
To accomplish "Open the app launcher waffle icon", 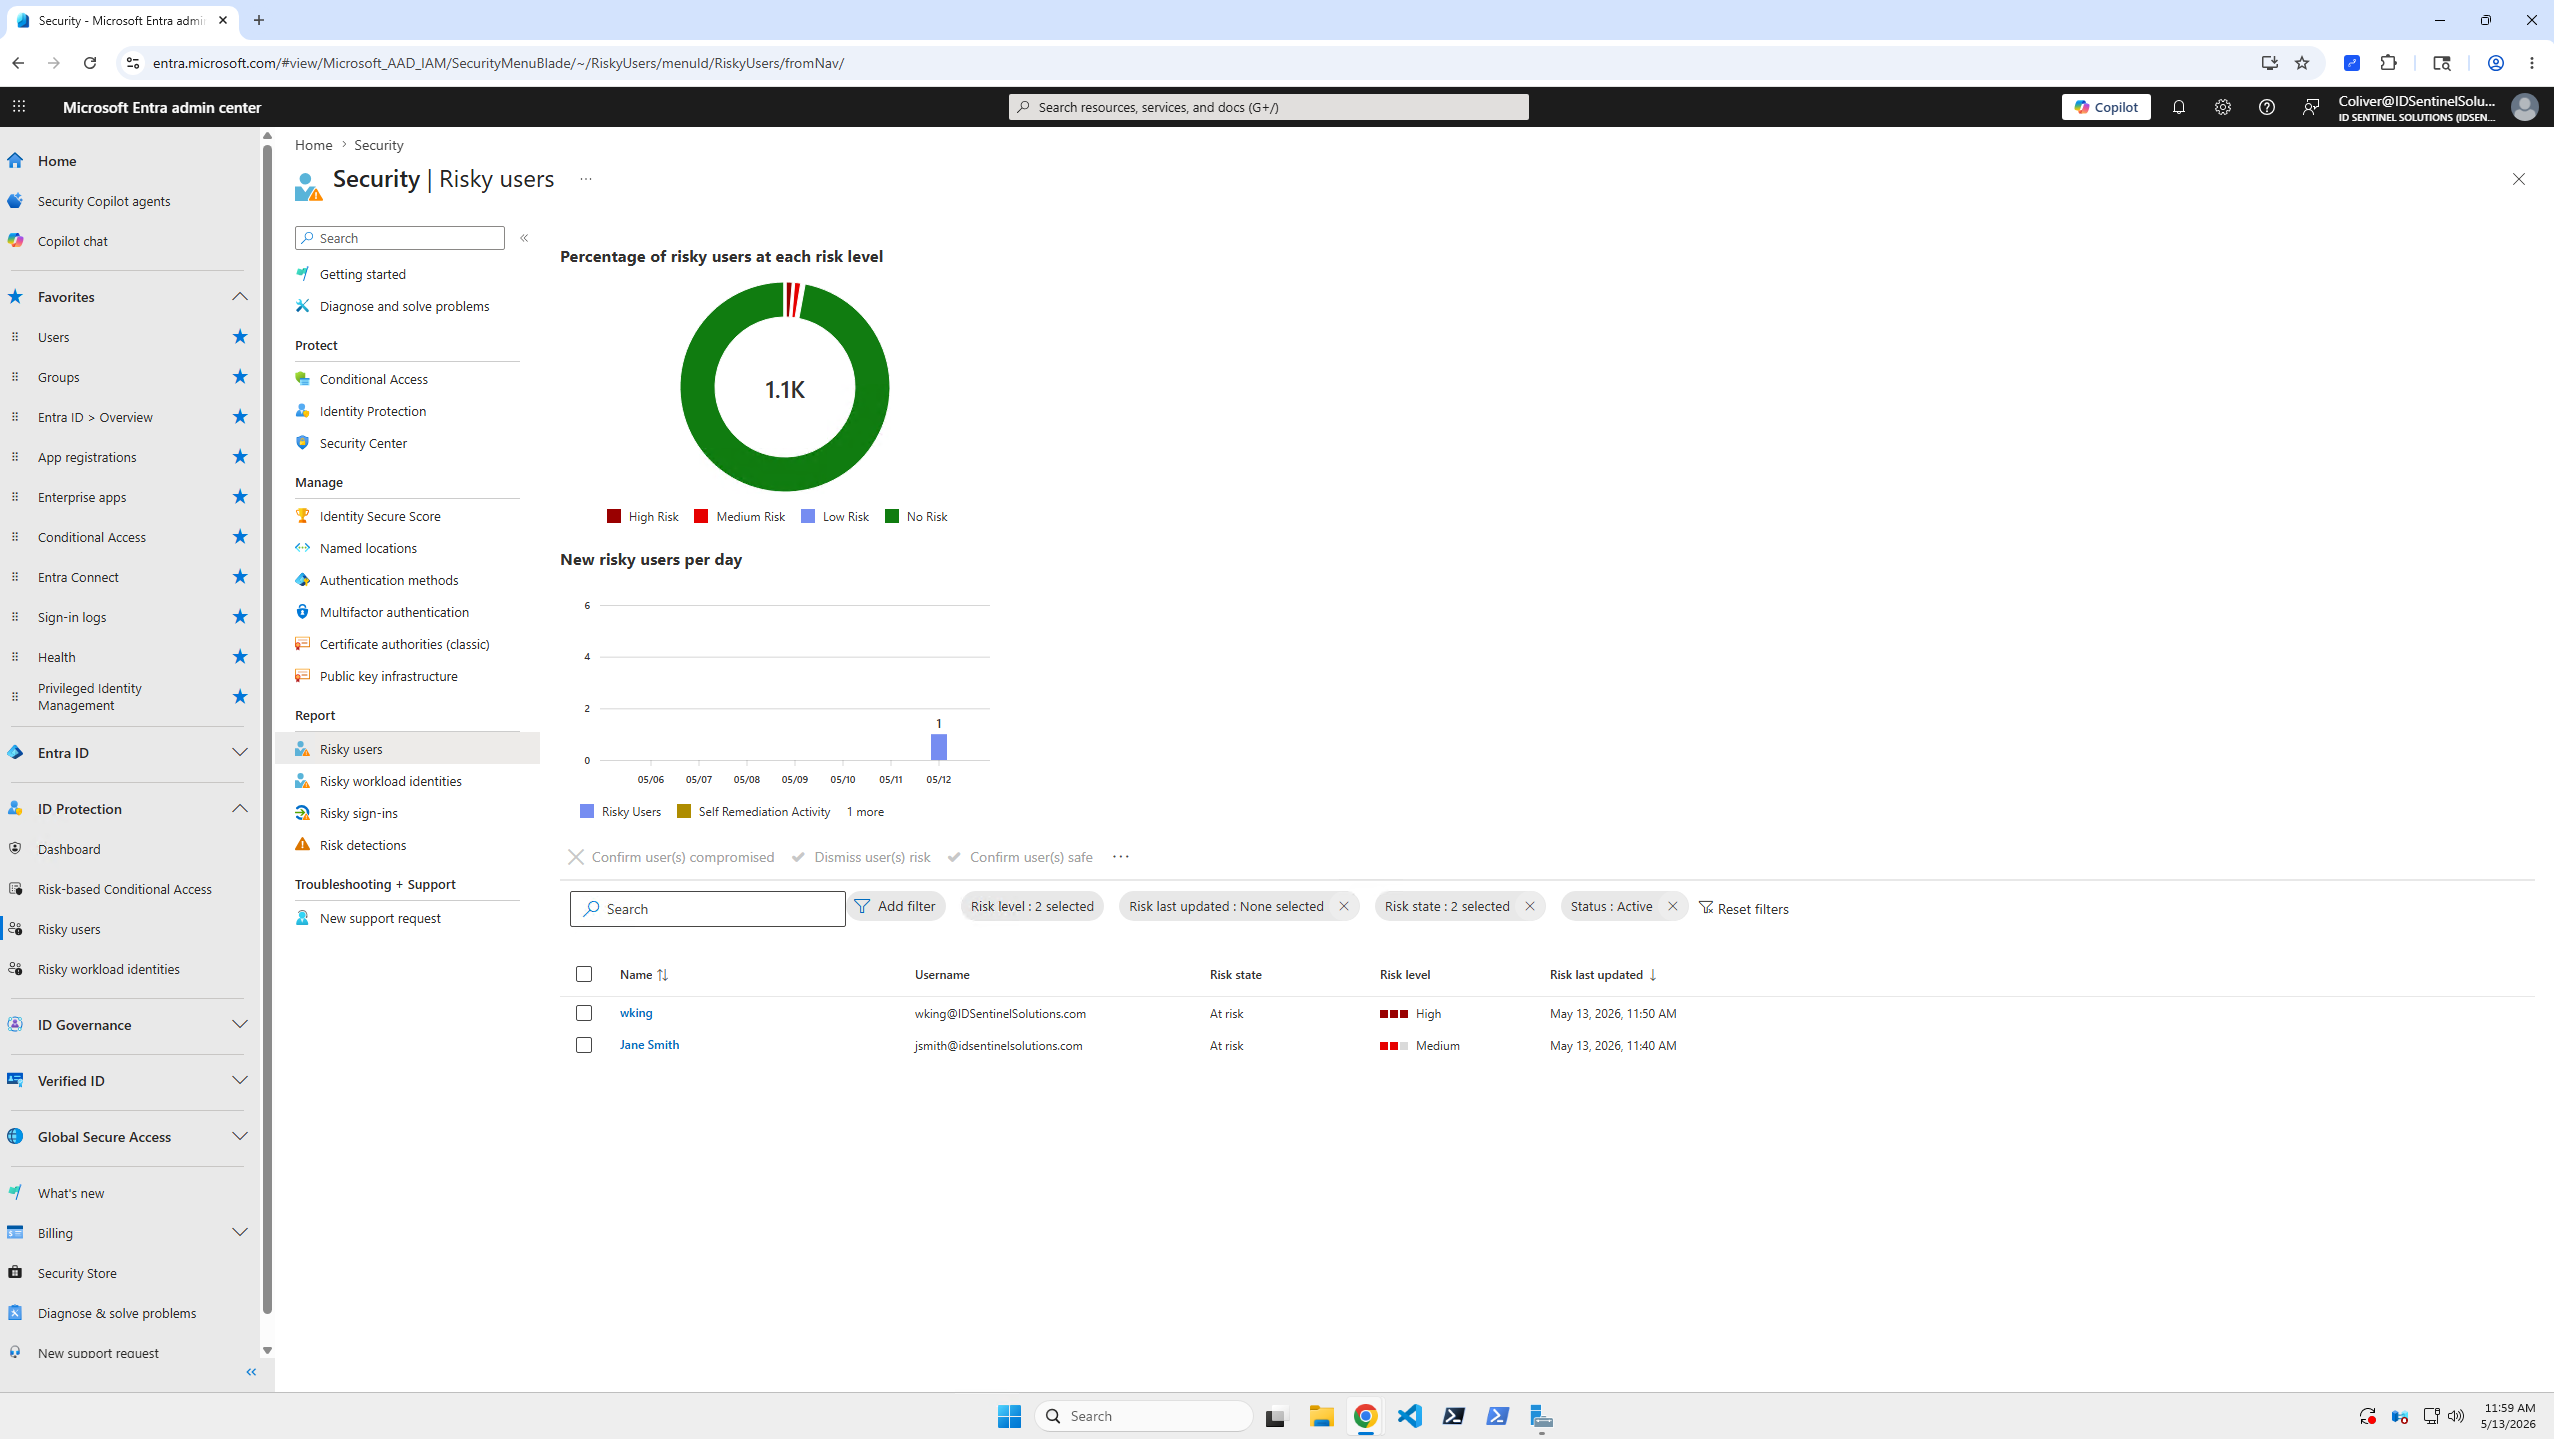I will 19,107.
